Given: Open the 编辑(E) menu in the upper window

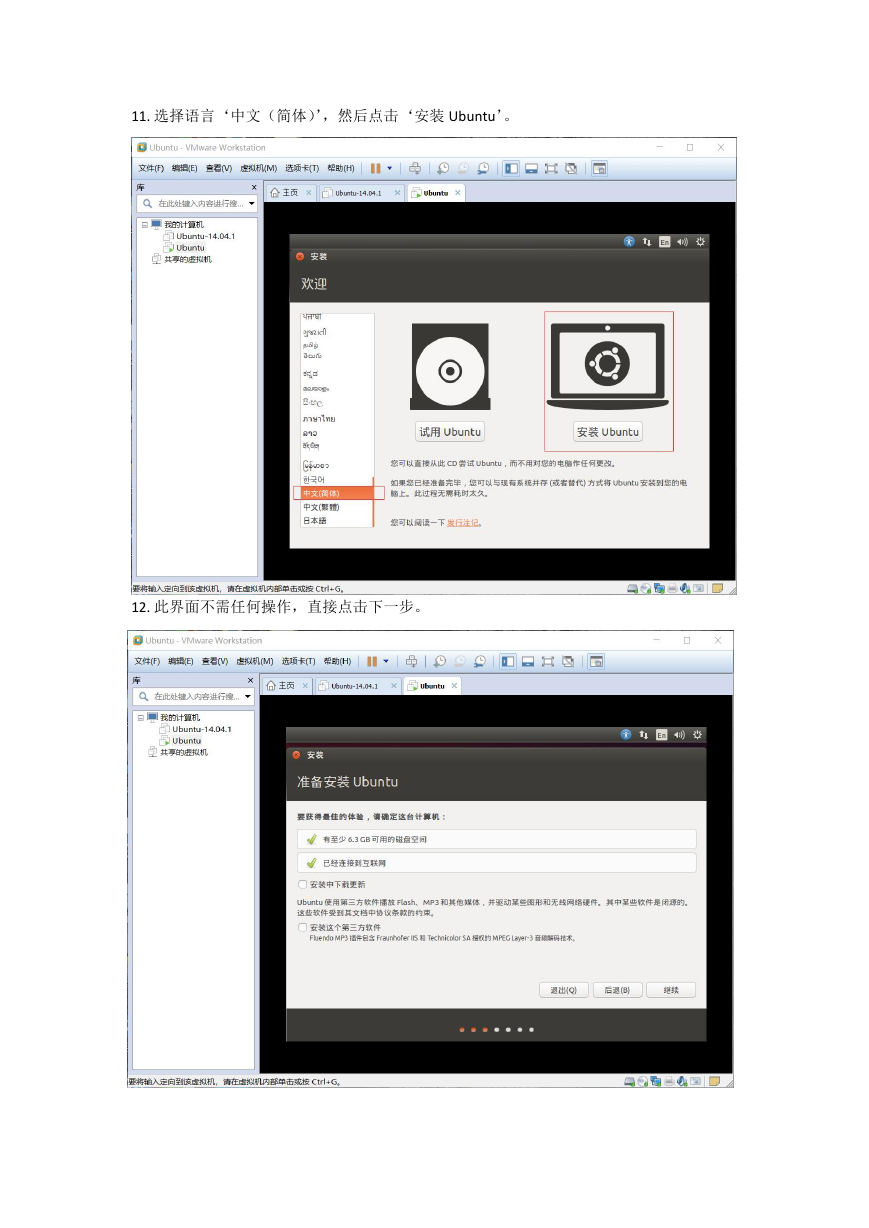Looking at the screenshot, I should (184, 168).
